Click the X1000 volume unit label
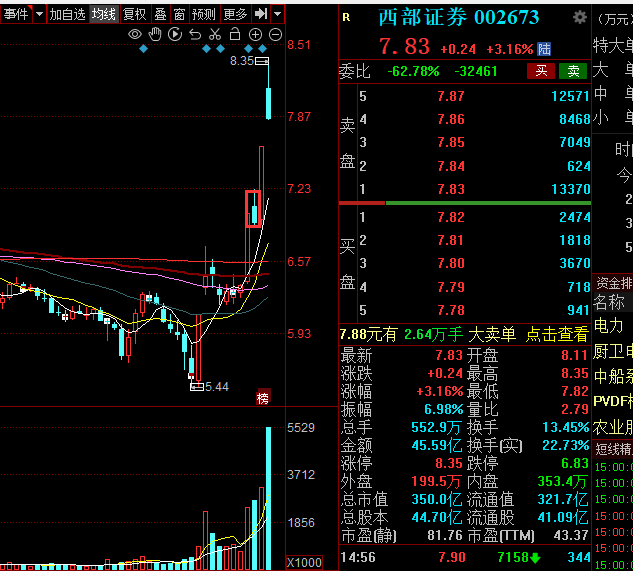The image size is (633, 571). click(x=304, y=563)
